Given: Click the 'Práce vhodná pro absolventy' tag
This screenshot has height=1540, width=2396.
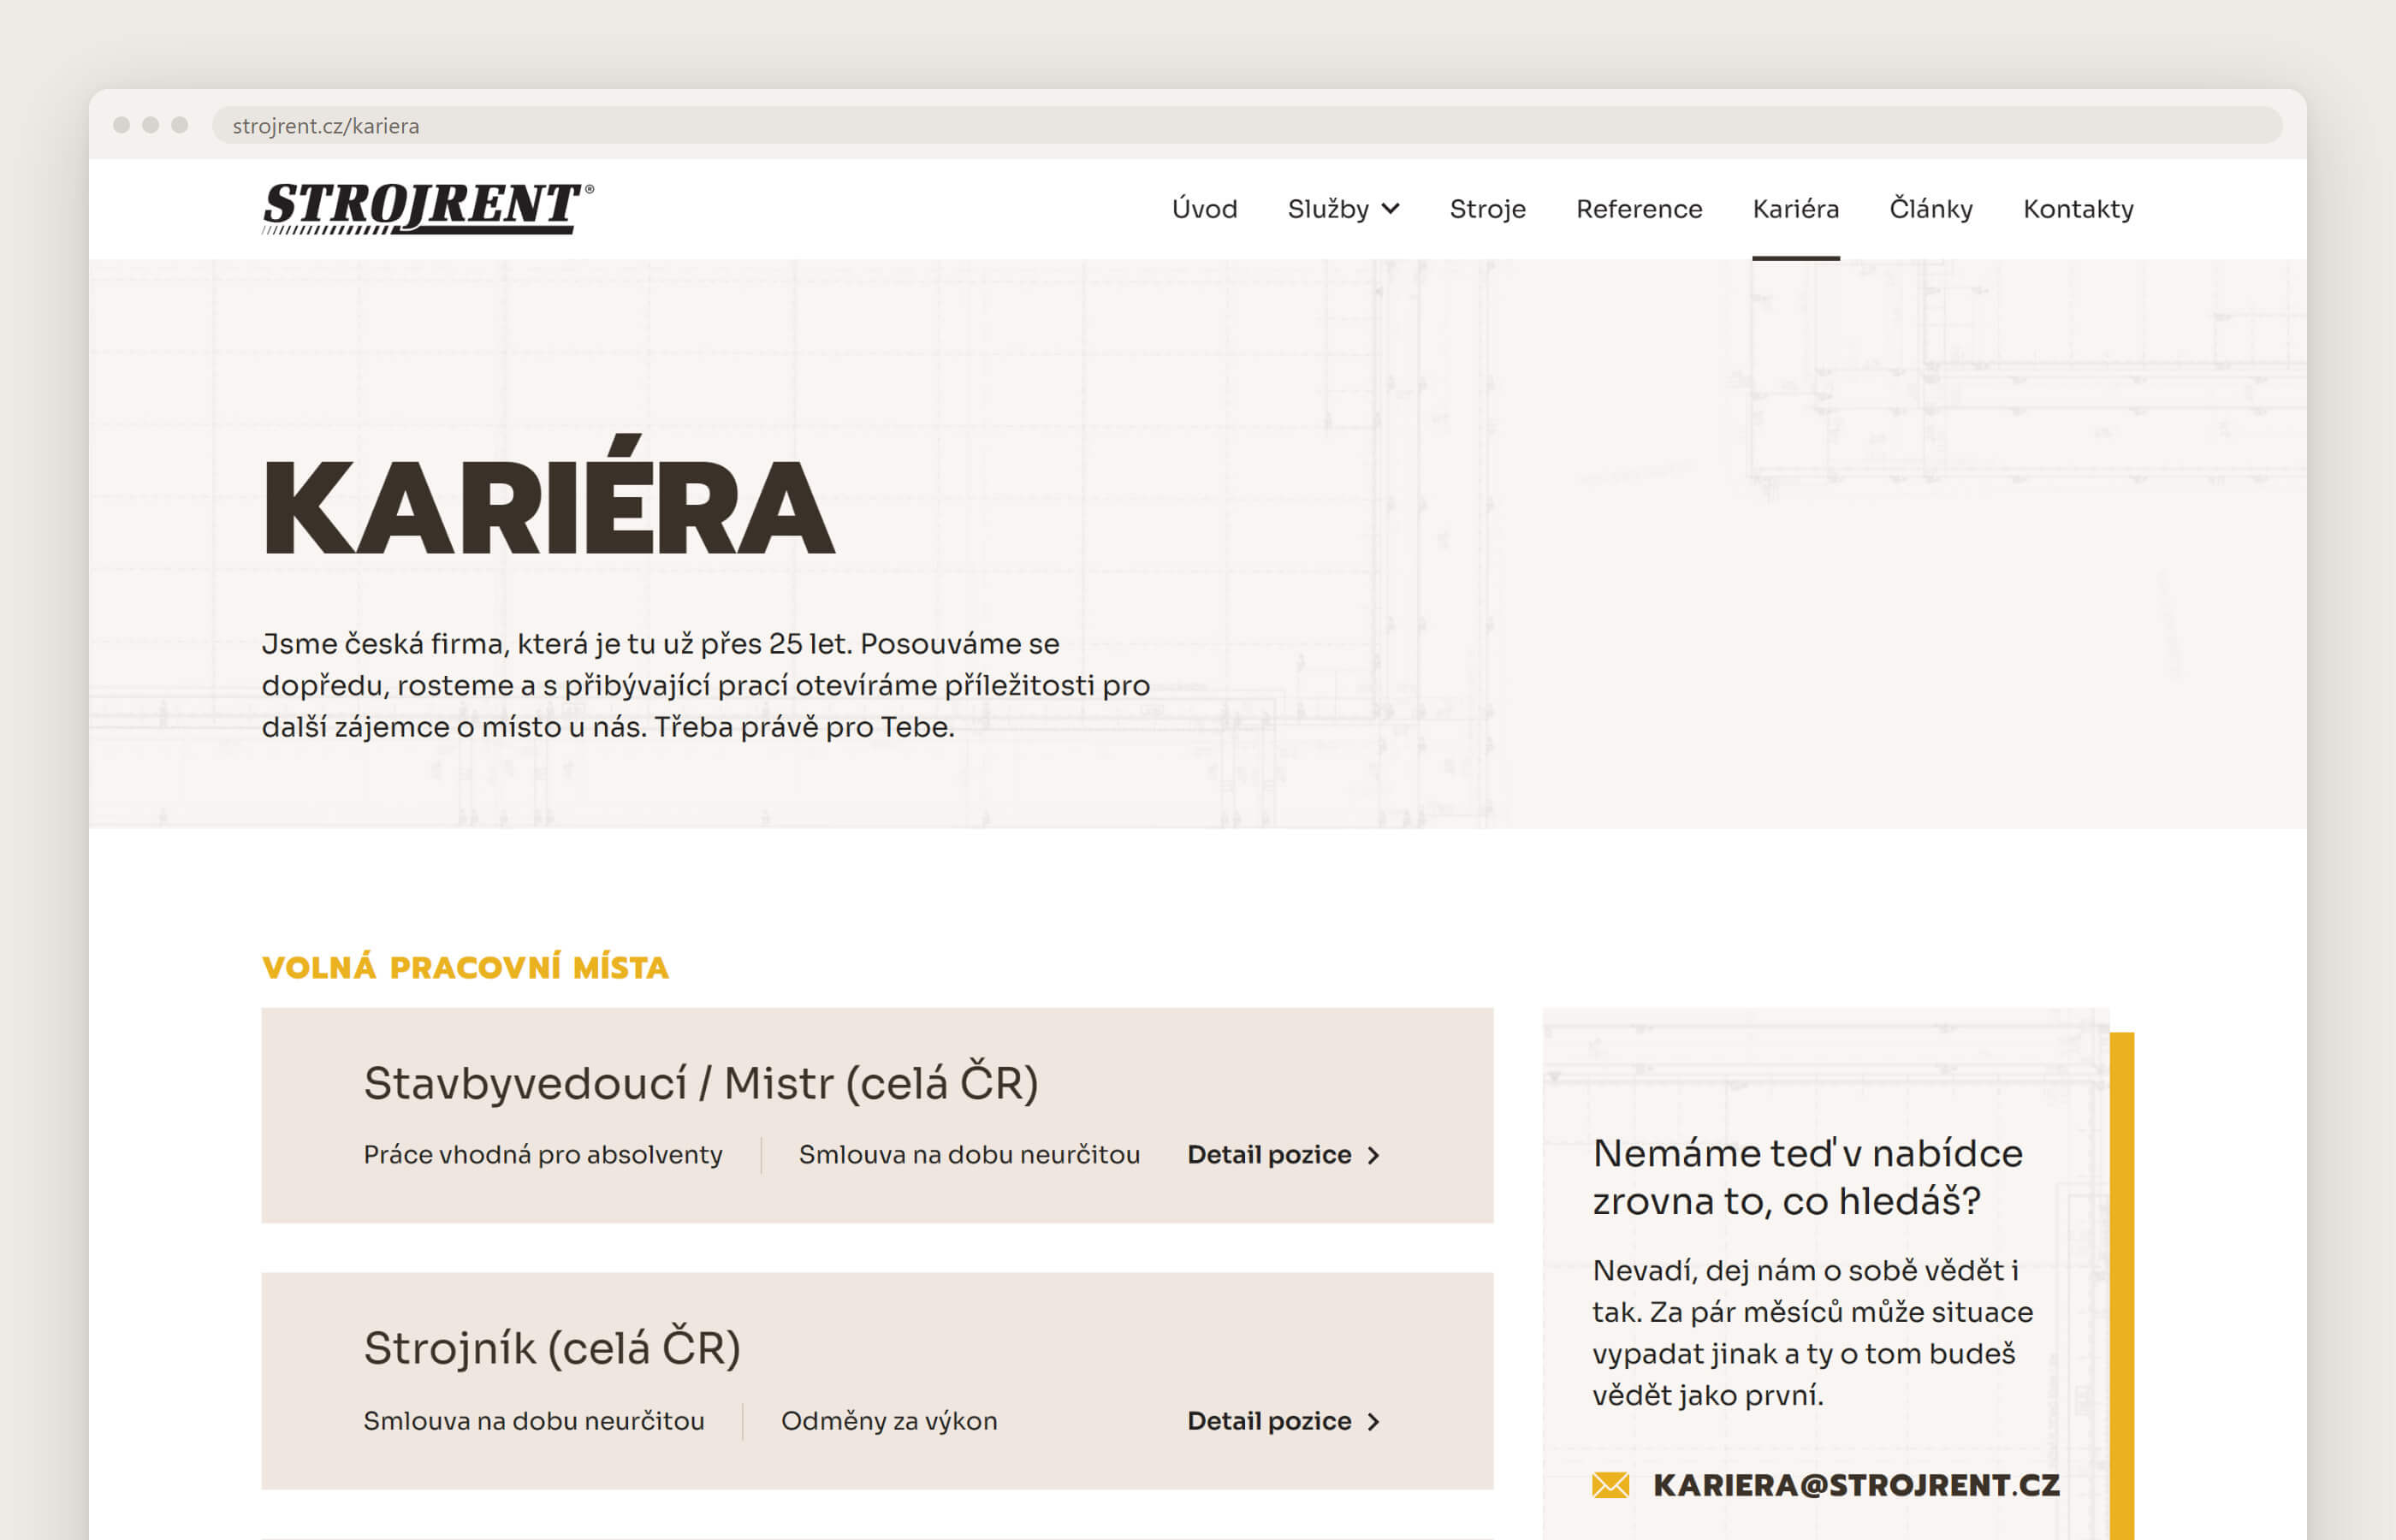Looking at the screenshot, I should point(543,1155).
